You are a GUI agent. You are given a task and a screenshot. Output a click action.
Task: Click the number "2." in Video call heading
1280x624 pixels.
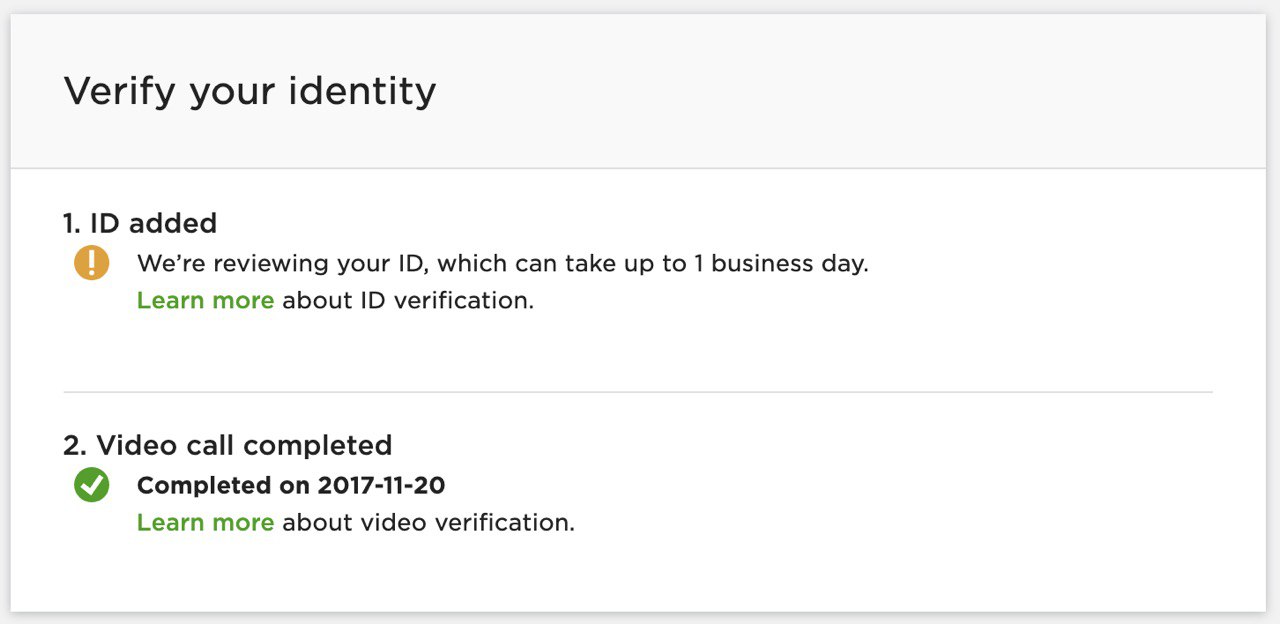pos(75,445)
